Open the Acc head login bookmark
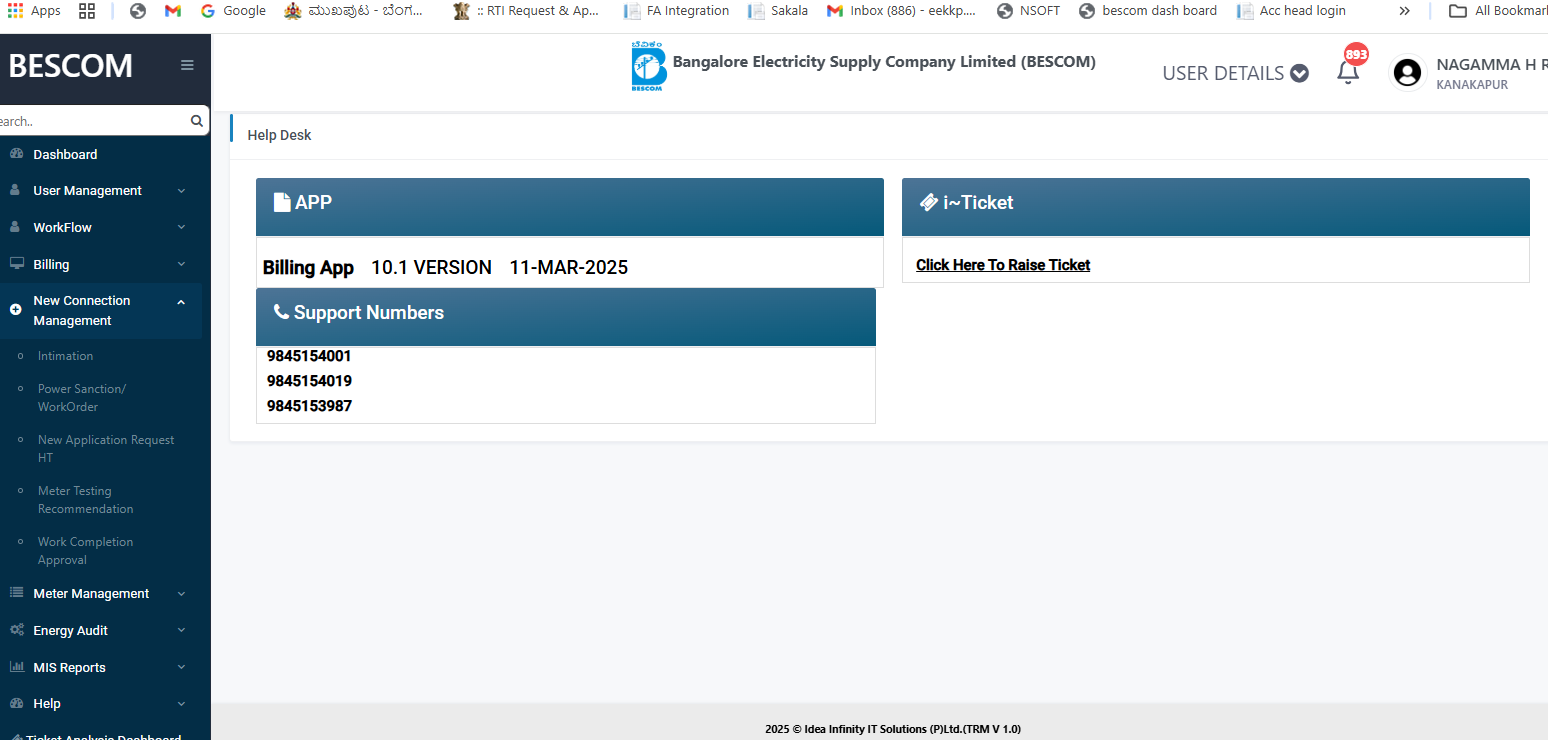 (1291, 11)
